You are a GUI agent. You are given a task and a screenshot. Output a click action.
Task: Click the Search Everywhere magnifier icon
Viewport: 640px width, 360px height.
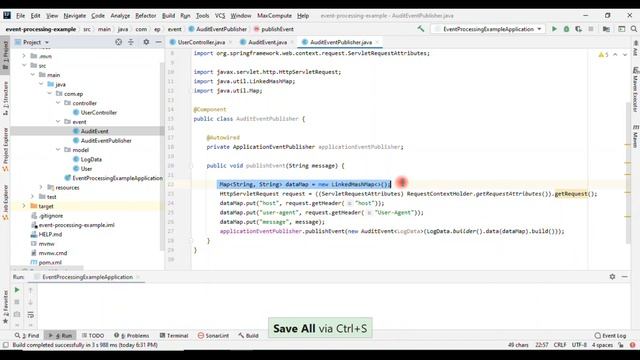click(633, 29)
